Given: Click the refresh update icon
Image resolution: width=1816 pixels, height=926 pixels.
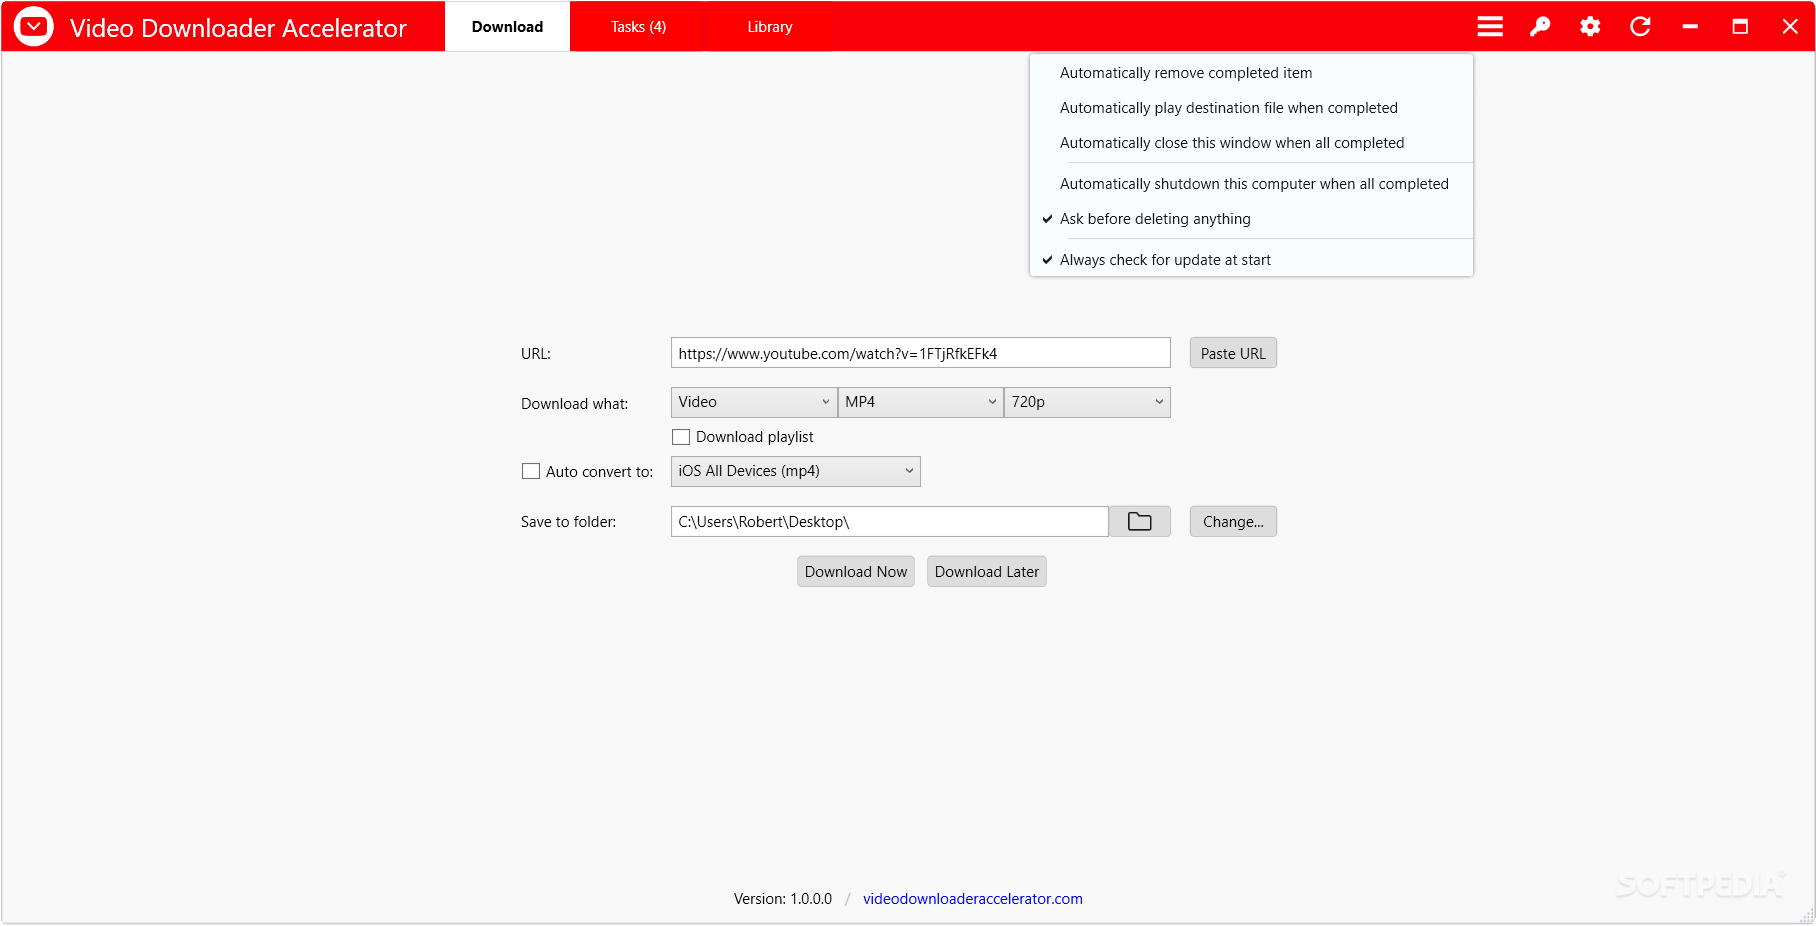Looking at the screenshot, I should pos(1640,27).
